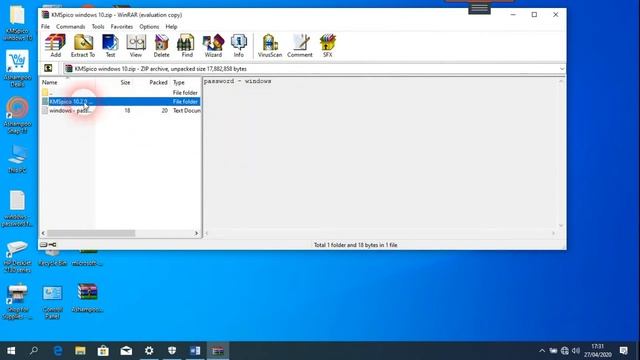Click the network icon in the system tray
This screenshot has height=360, width=640.
[x=564, y=351]
